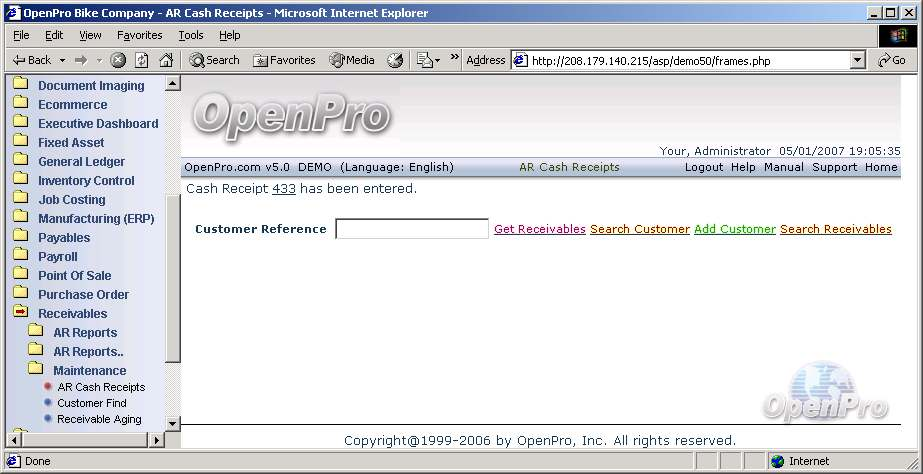The height and width of the screenshot is (474, 923).
Task: Click the Get Receivables link
Action: (539, 229)
